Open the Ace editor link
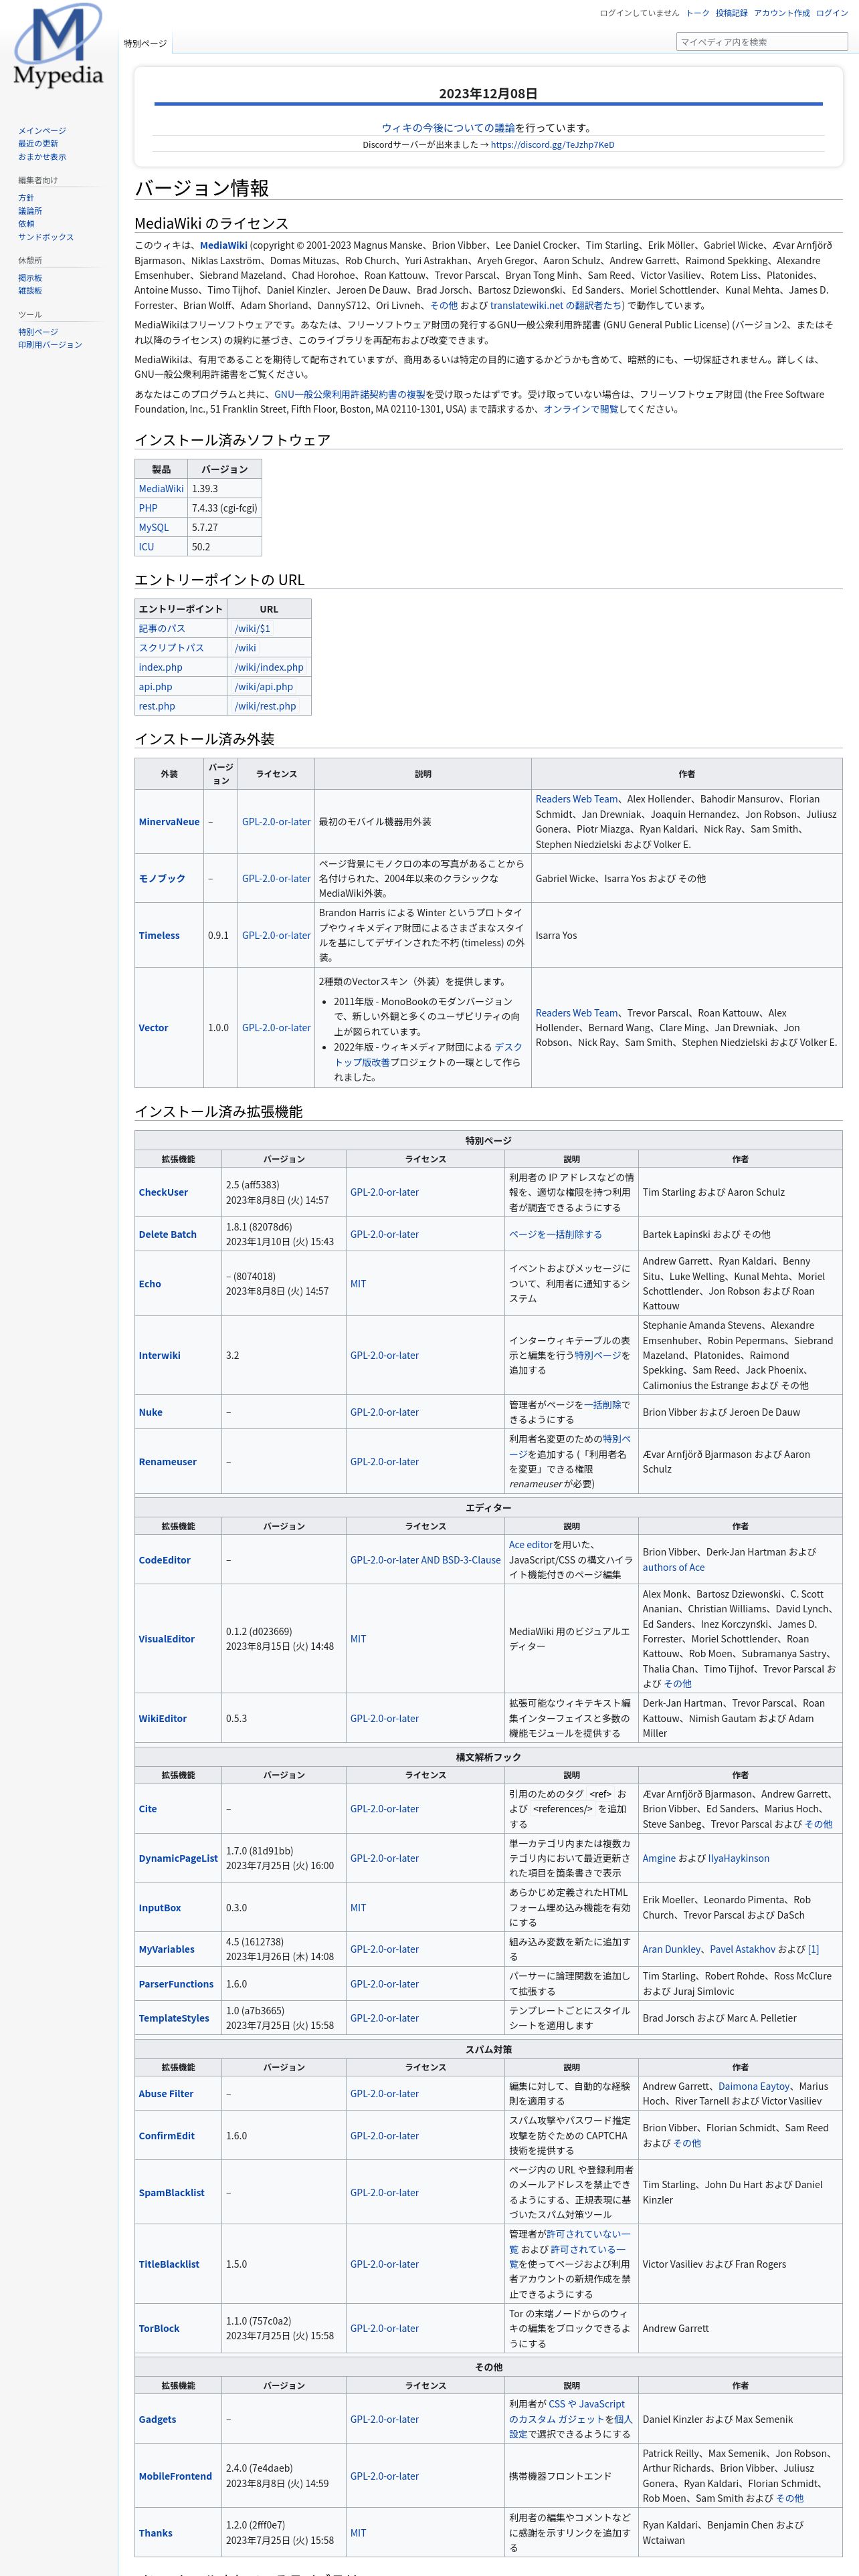The width and height of the screenshot is (859, 2576). 531,1545
